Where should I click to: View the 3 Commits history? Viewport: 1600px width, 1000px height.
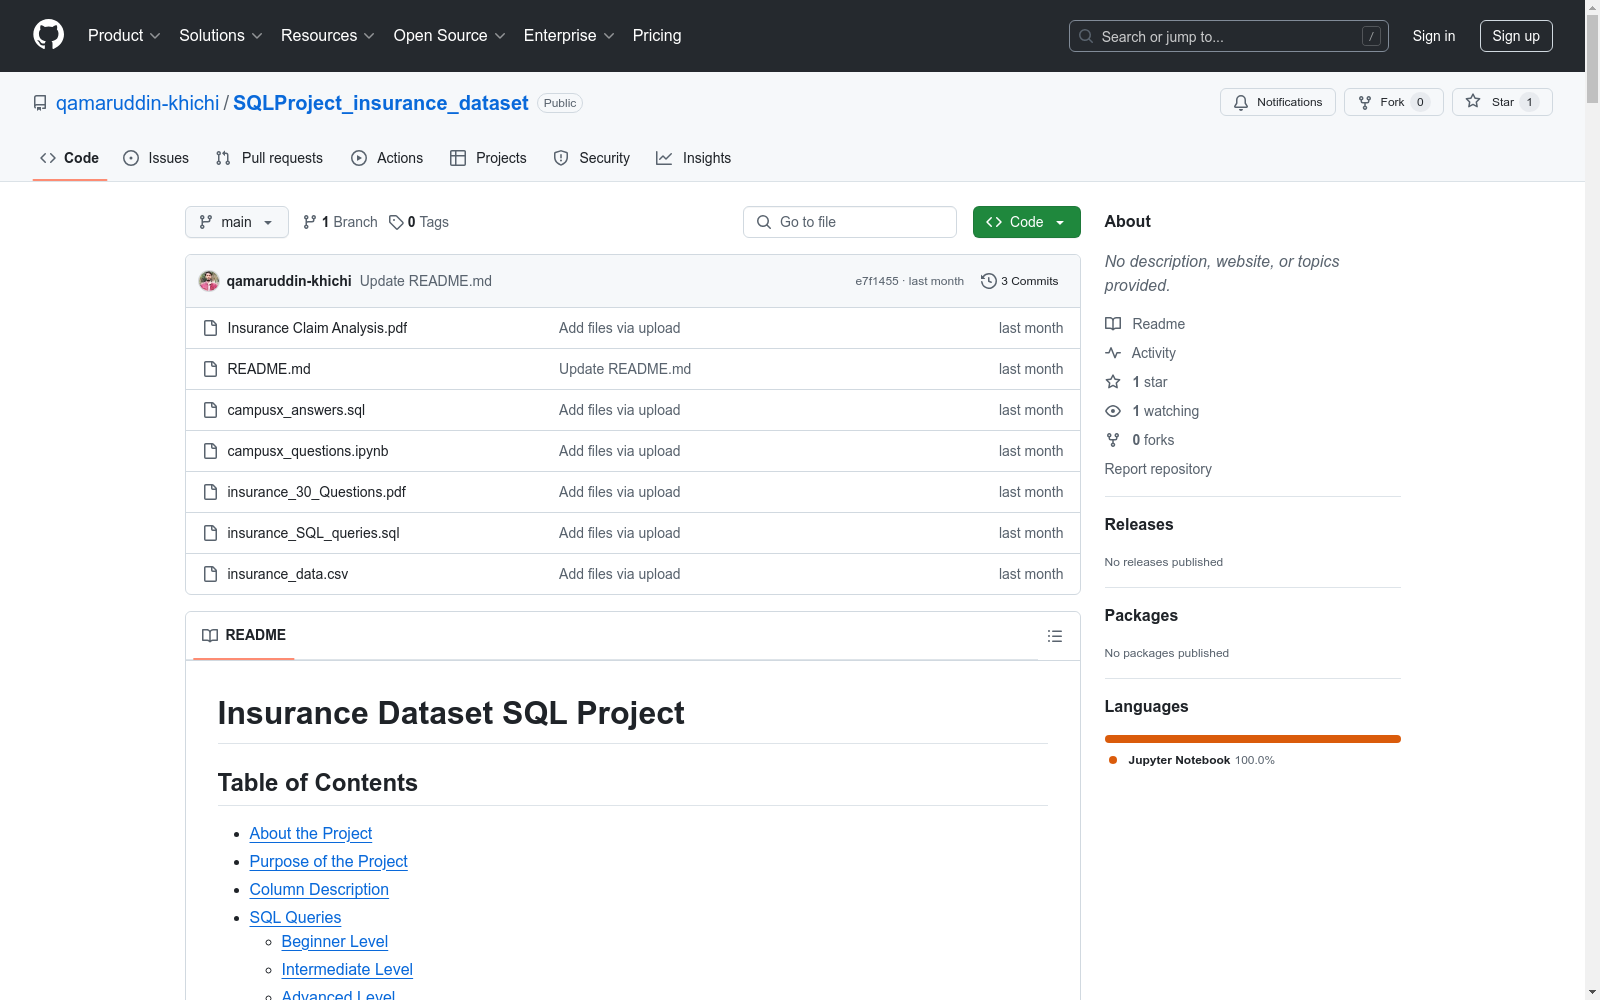point(1020,281)
